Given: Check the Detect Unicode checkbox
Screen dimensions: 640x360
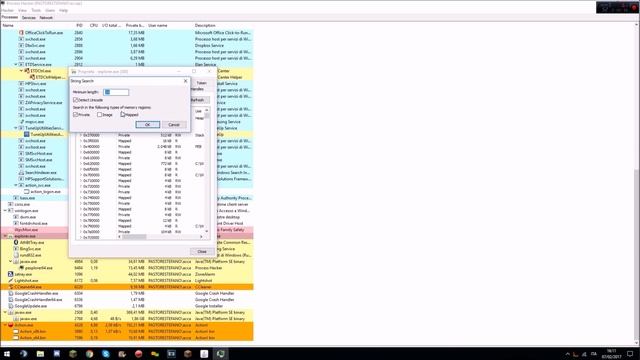Looking at the screenshot, I should pos(75,100).
